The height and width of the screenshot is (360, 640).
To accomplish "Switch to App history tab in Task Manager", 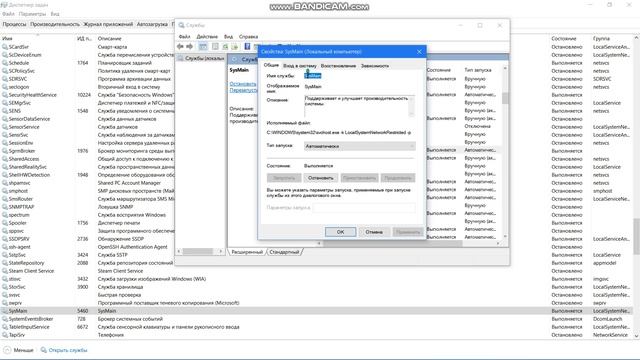I will [108, 24].
